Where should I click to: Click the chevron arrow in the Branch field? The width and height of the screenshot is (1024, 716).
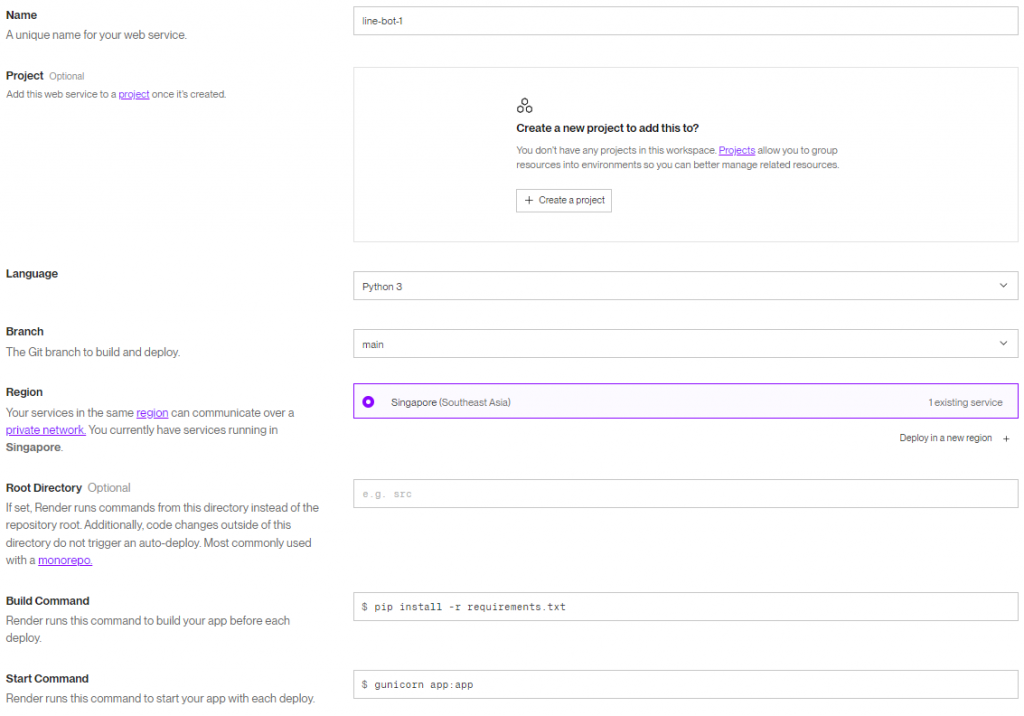click(1004, 344)
